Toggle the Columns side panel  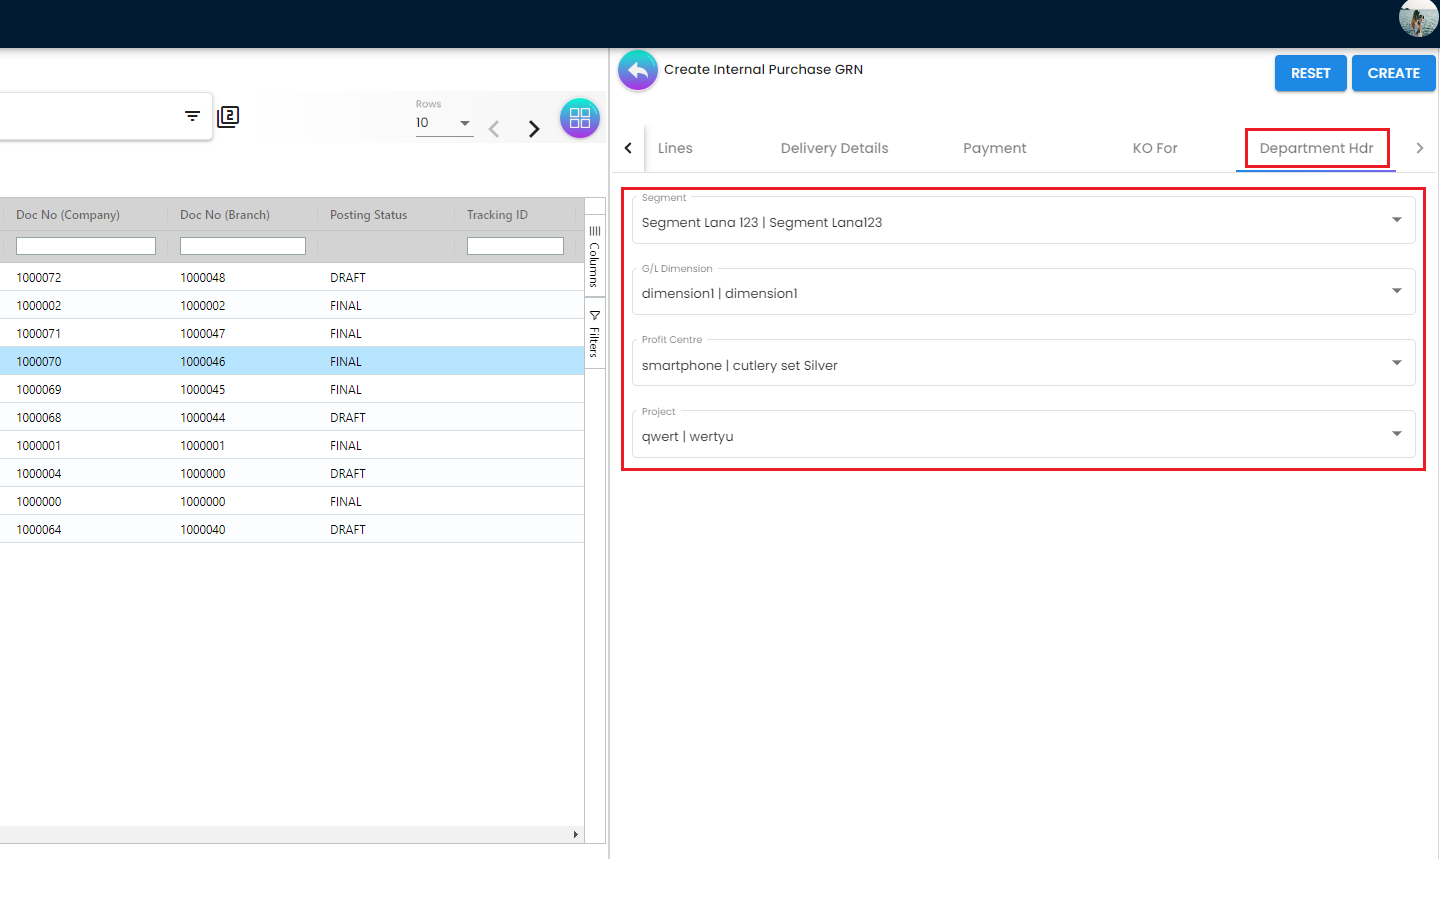[594, 257]
